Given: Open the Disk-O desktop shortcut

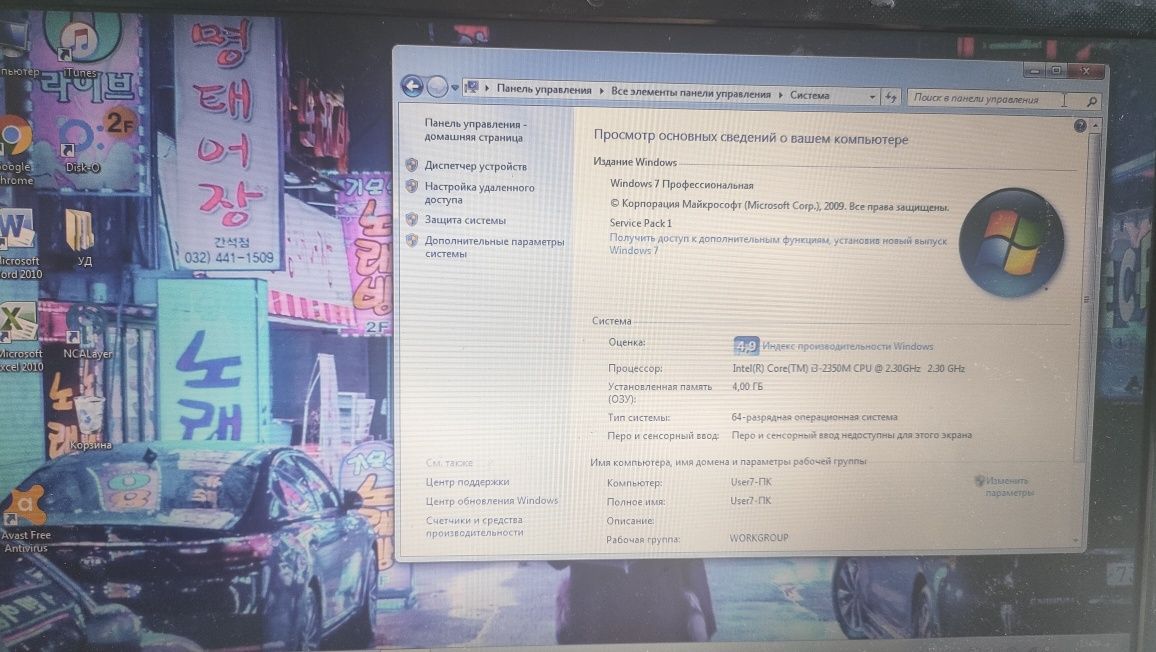Looking at the screenshot, I should (81, 146).
